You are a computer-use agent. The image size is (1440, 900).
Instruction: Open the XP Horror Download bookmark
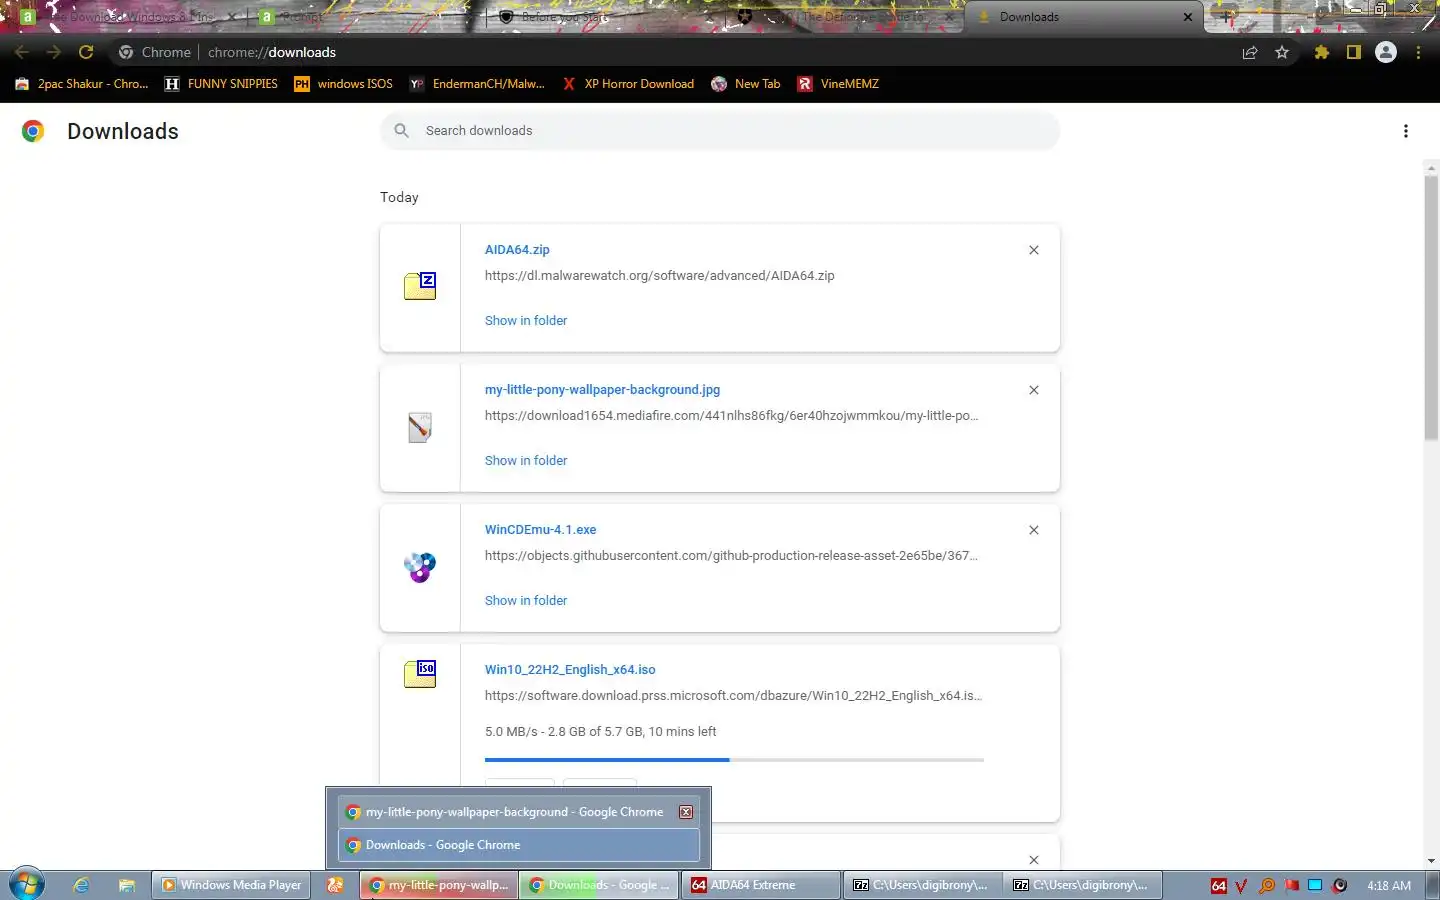point(628,84)
